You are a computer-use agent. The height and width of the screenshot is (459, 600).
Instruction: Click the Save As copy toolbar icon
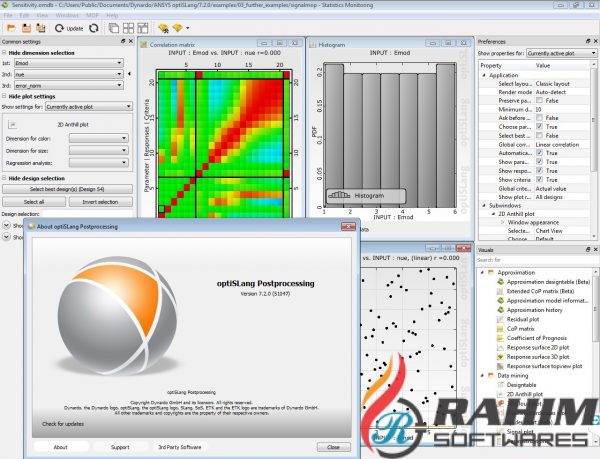click(41, 28)
